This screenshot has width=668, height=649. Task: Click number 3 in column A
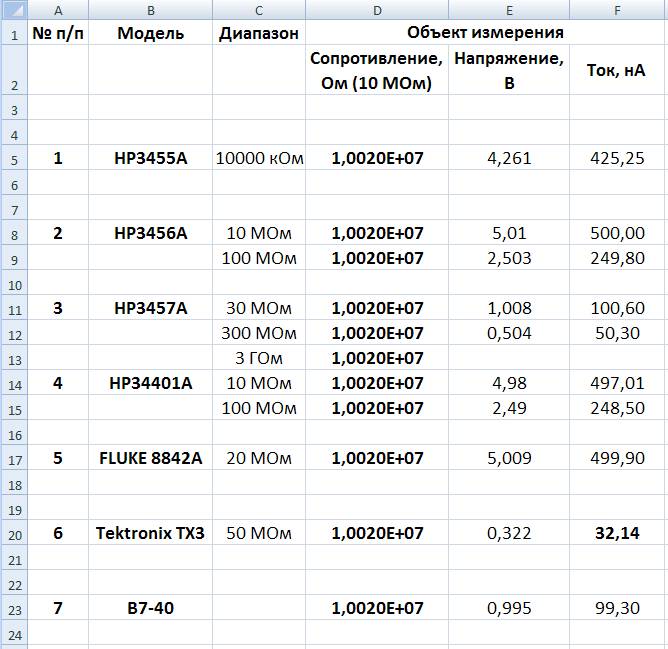tap(58, 308)
